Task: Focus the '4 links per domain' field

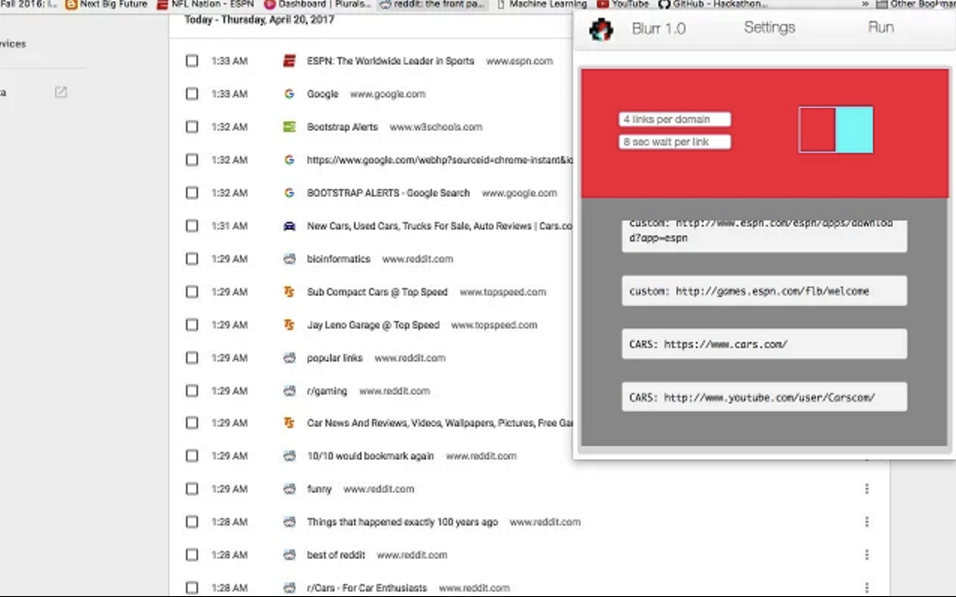Action: (x=674, y=120)
